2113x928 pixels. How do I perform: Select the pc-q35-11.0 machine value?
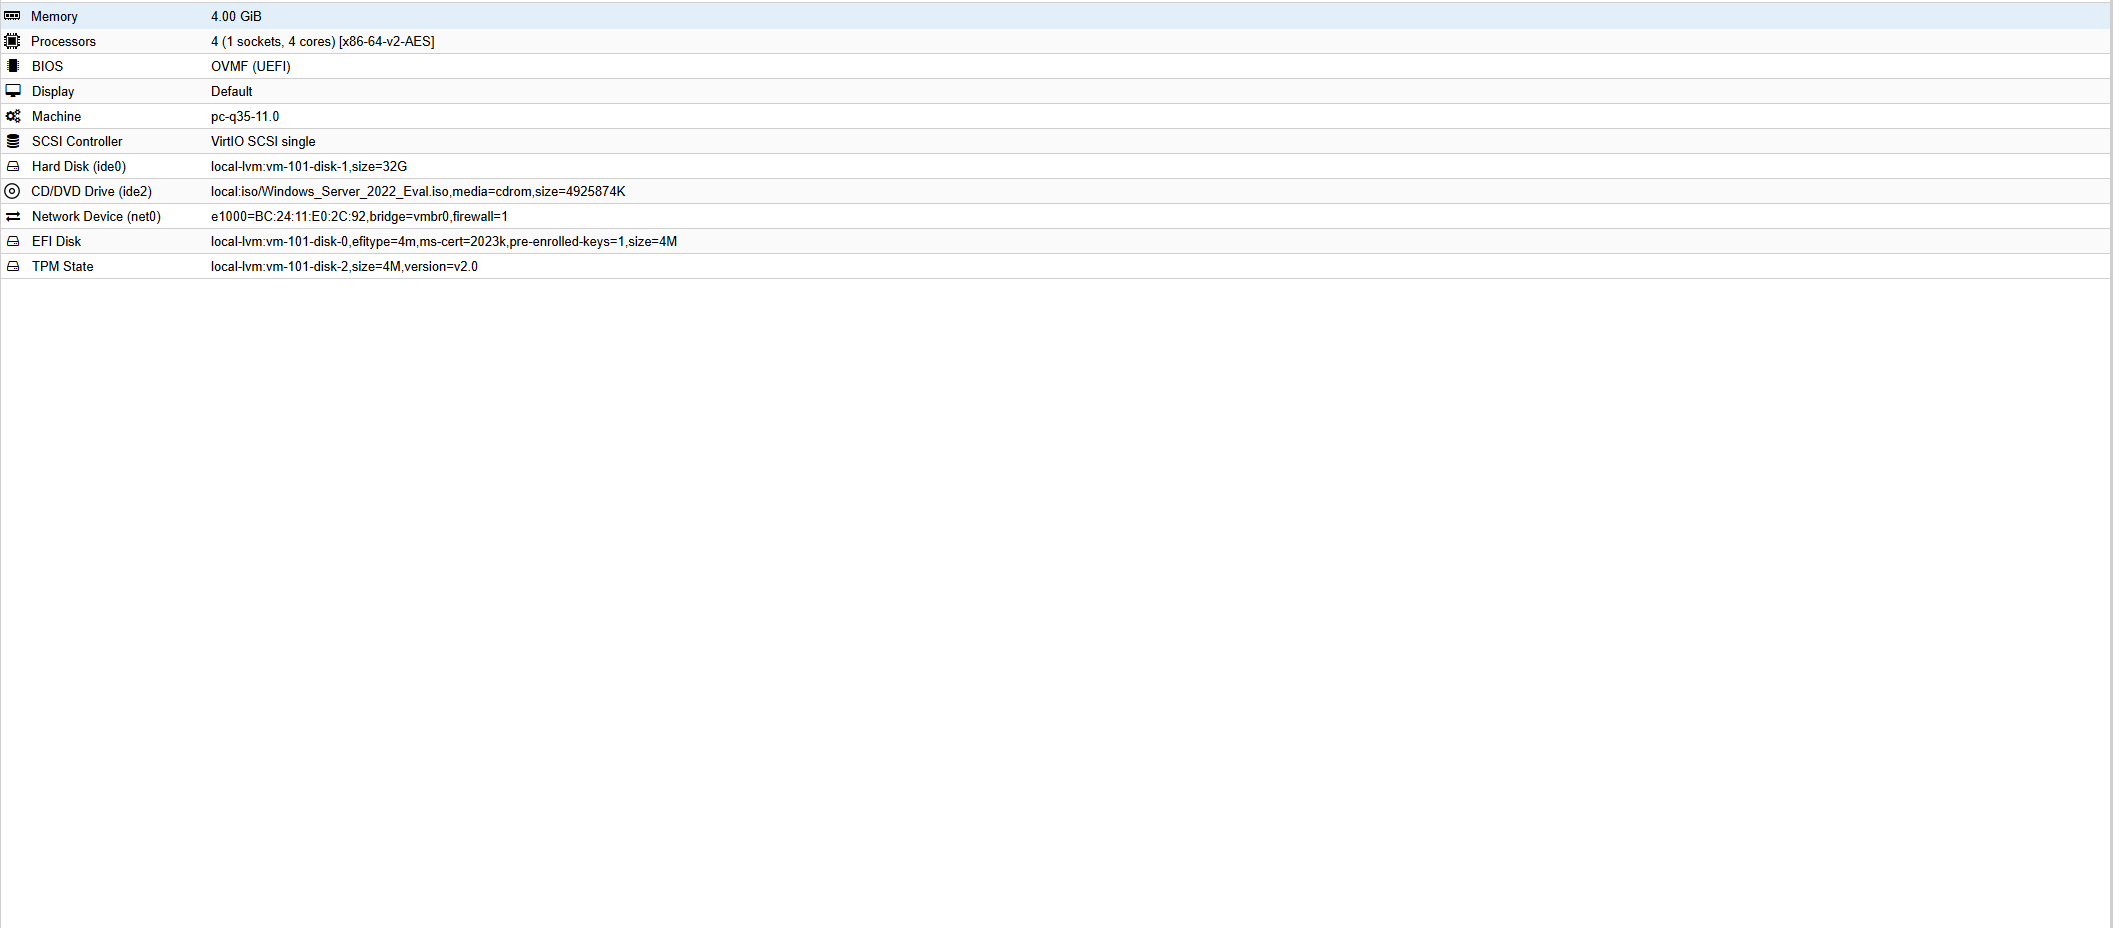click(245, 116)
